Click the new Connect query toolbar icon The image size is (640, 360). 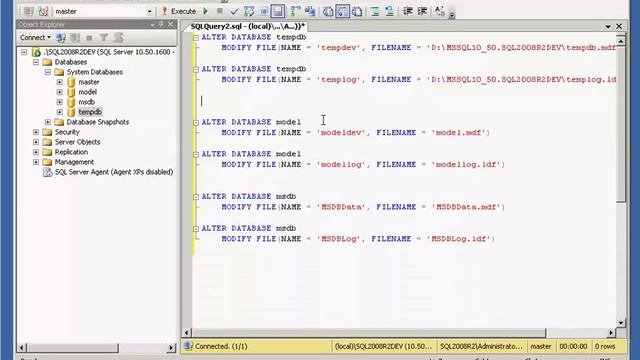(29, 11)
